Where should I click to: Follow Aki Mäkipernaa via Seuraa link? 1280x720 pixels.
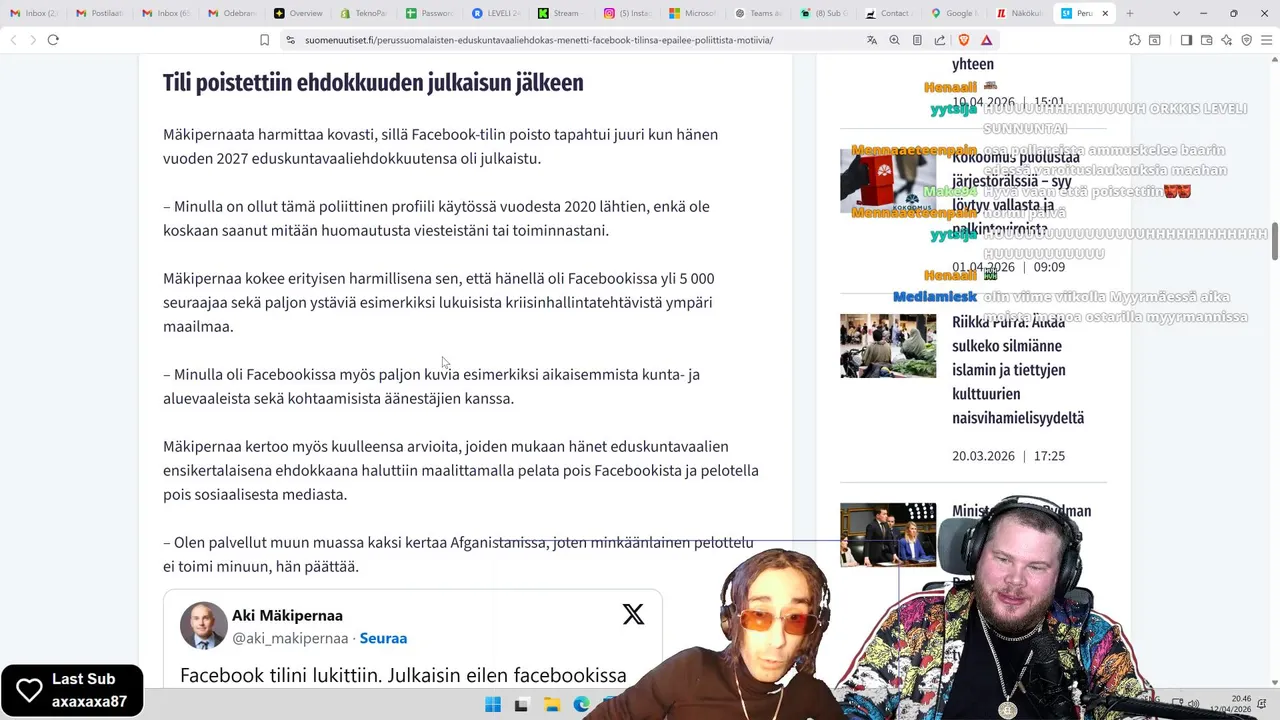point(383,638)
